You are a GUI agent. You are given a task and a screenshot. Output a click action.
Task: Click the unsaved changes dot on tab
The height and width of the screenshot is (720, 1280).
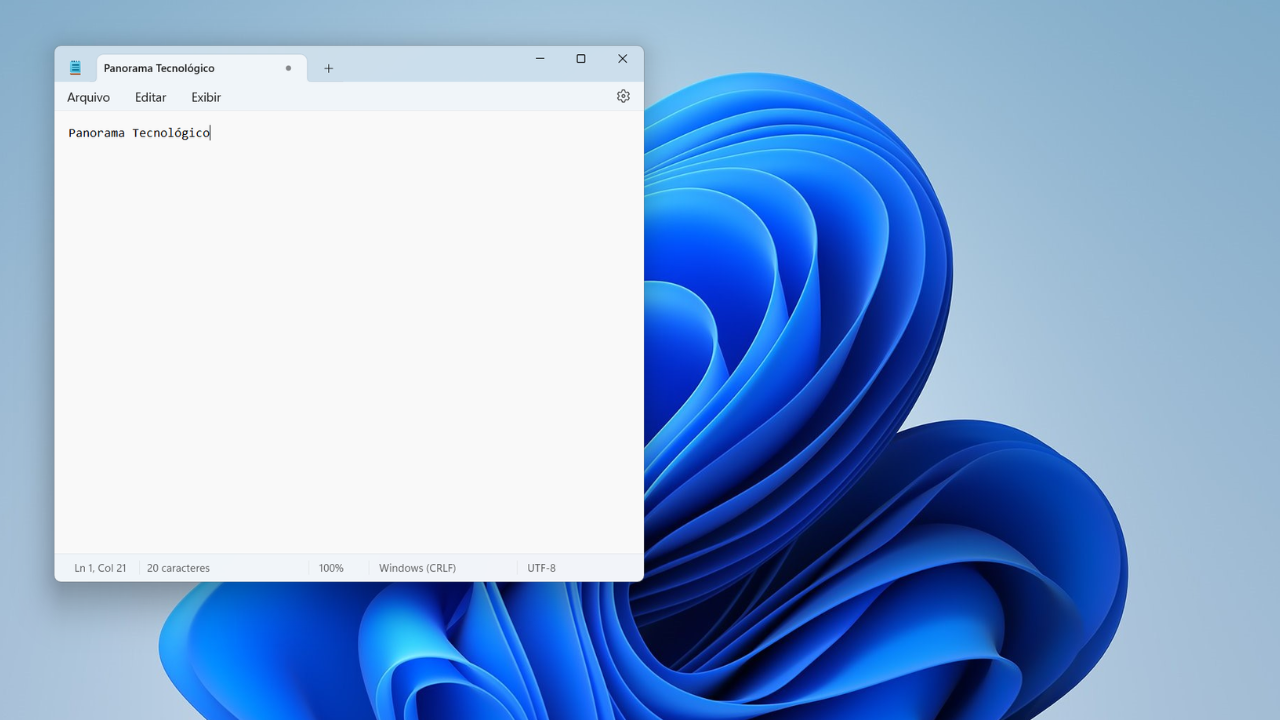click(x=287, y=68)
